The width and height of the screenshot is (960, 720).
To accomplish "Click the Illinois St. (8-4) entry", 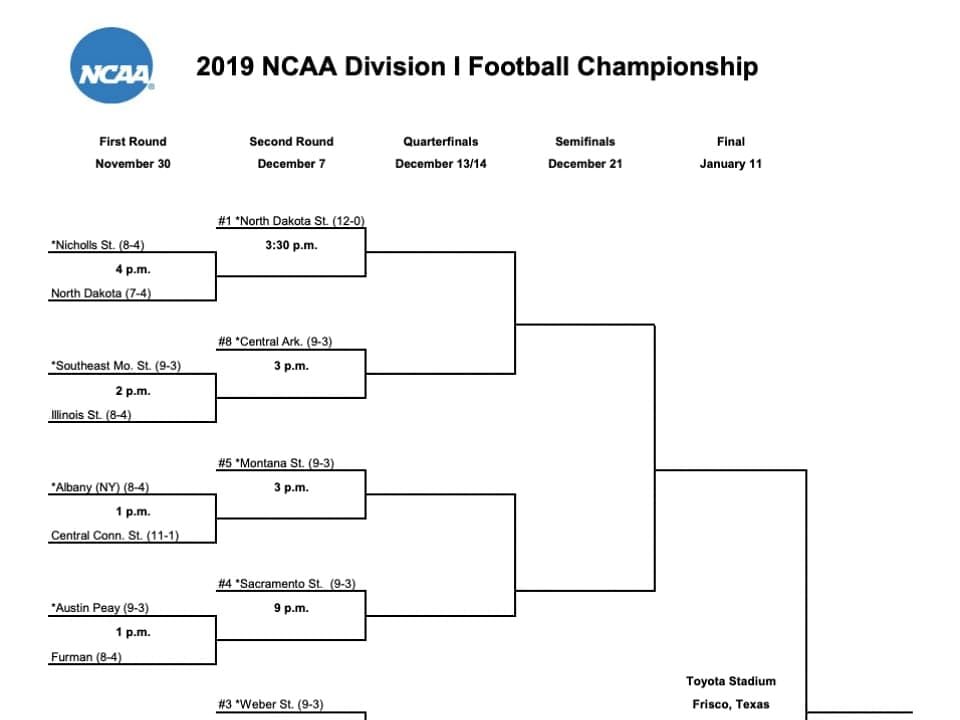I will [x=91, y=415].
